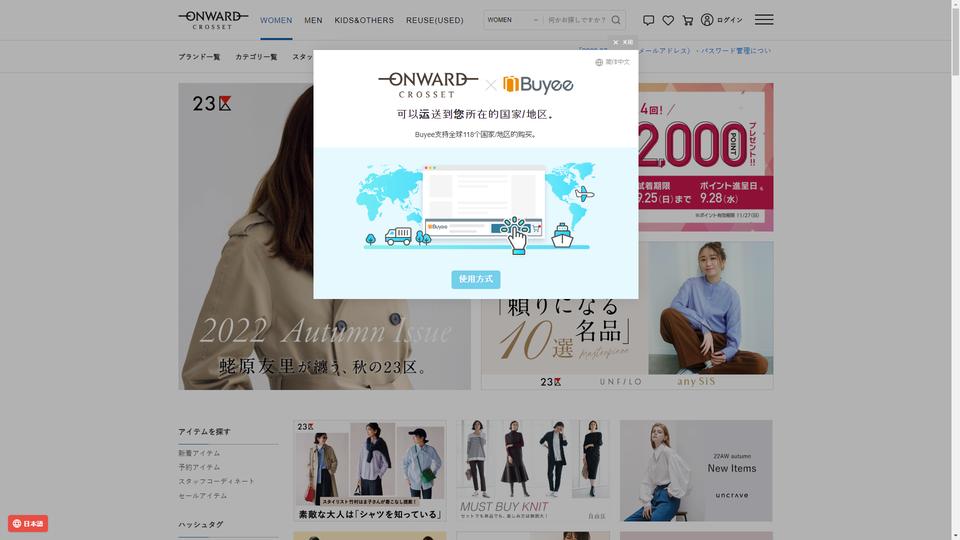
Task: Click the user account icon
Action: (707, 20)
